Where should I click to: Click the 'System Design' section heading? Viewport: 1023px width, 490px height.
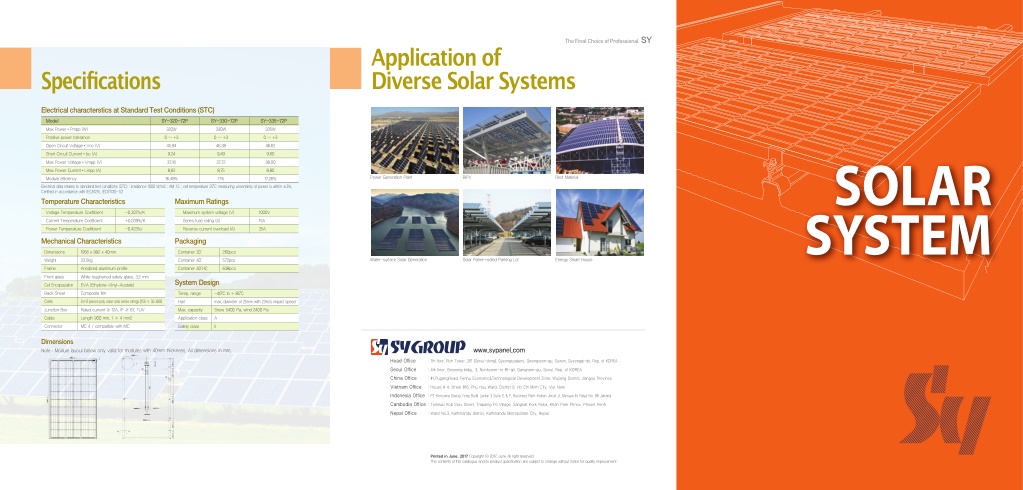pyautogui.click(x=197, y=283)
